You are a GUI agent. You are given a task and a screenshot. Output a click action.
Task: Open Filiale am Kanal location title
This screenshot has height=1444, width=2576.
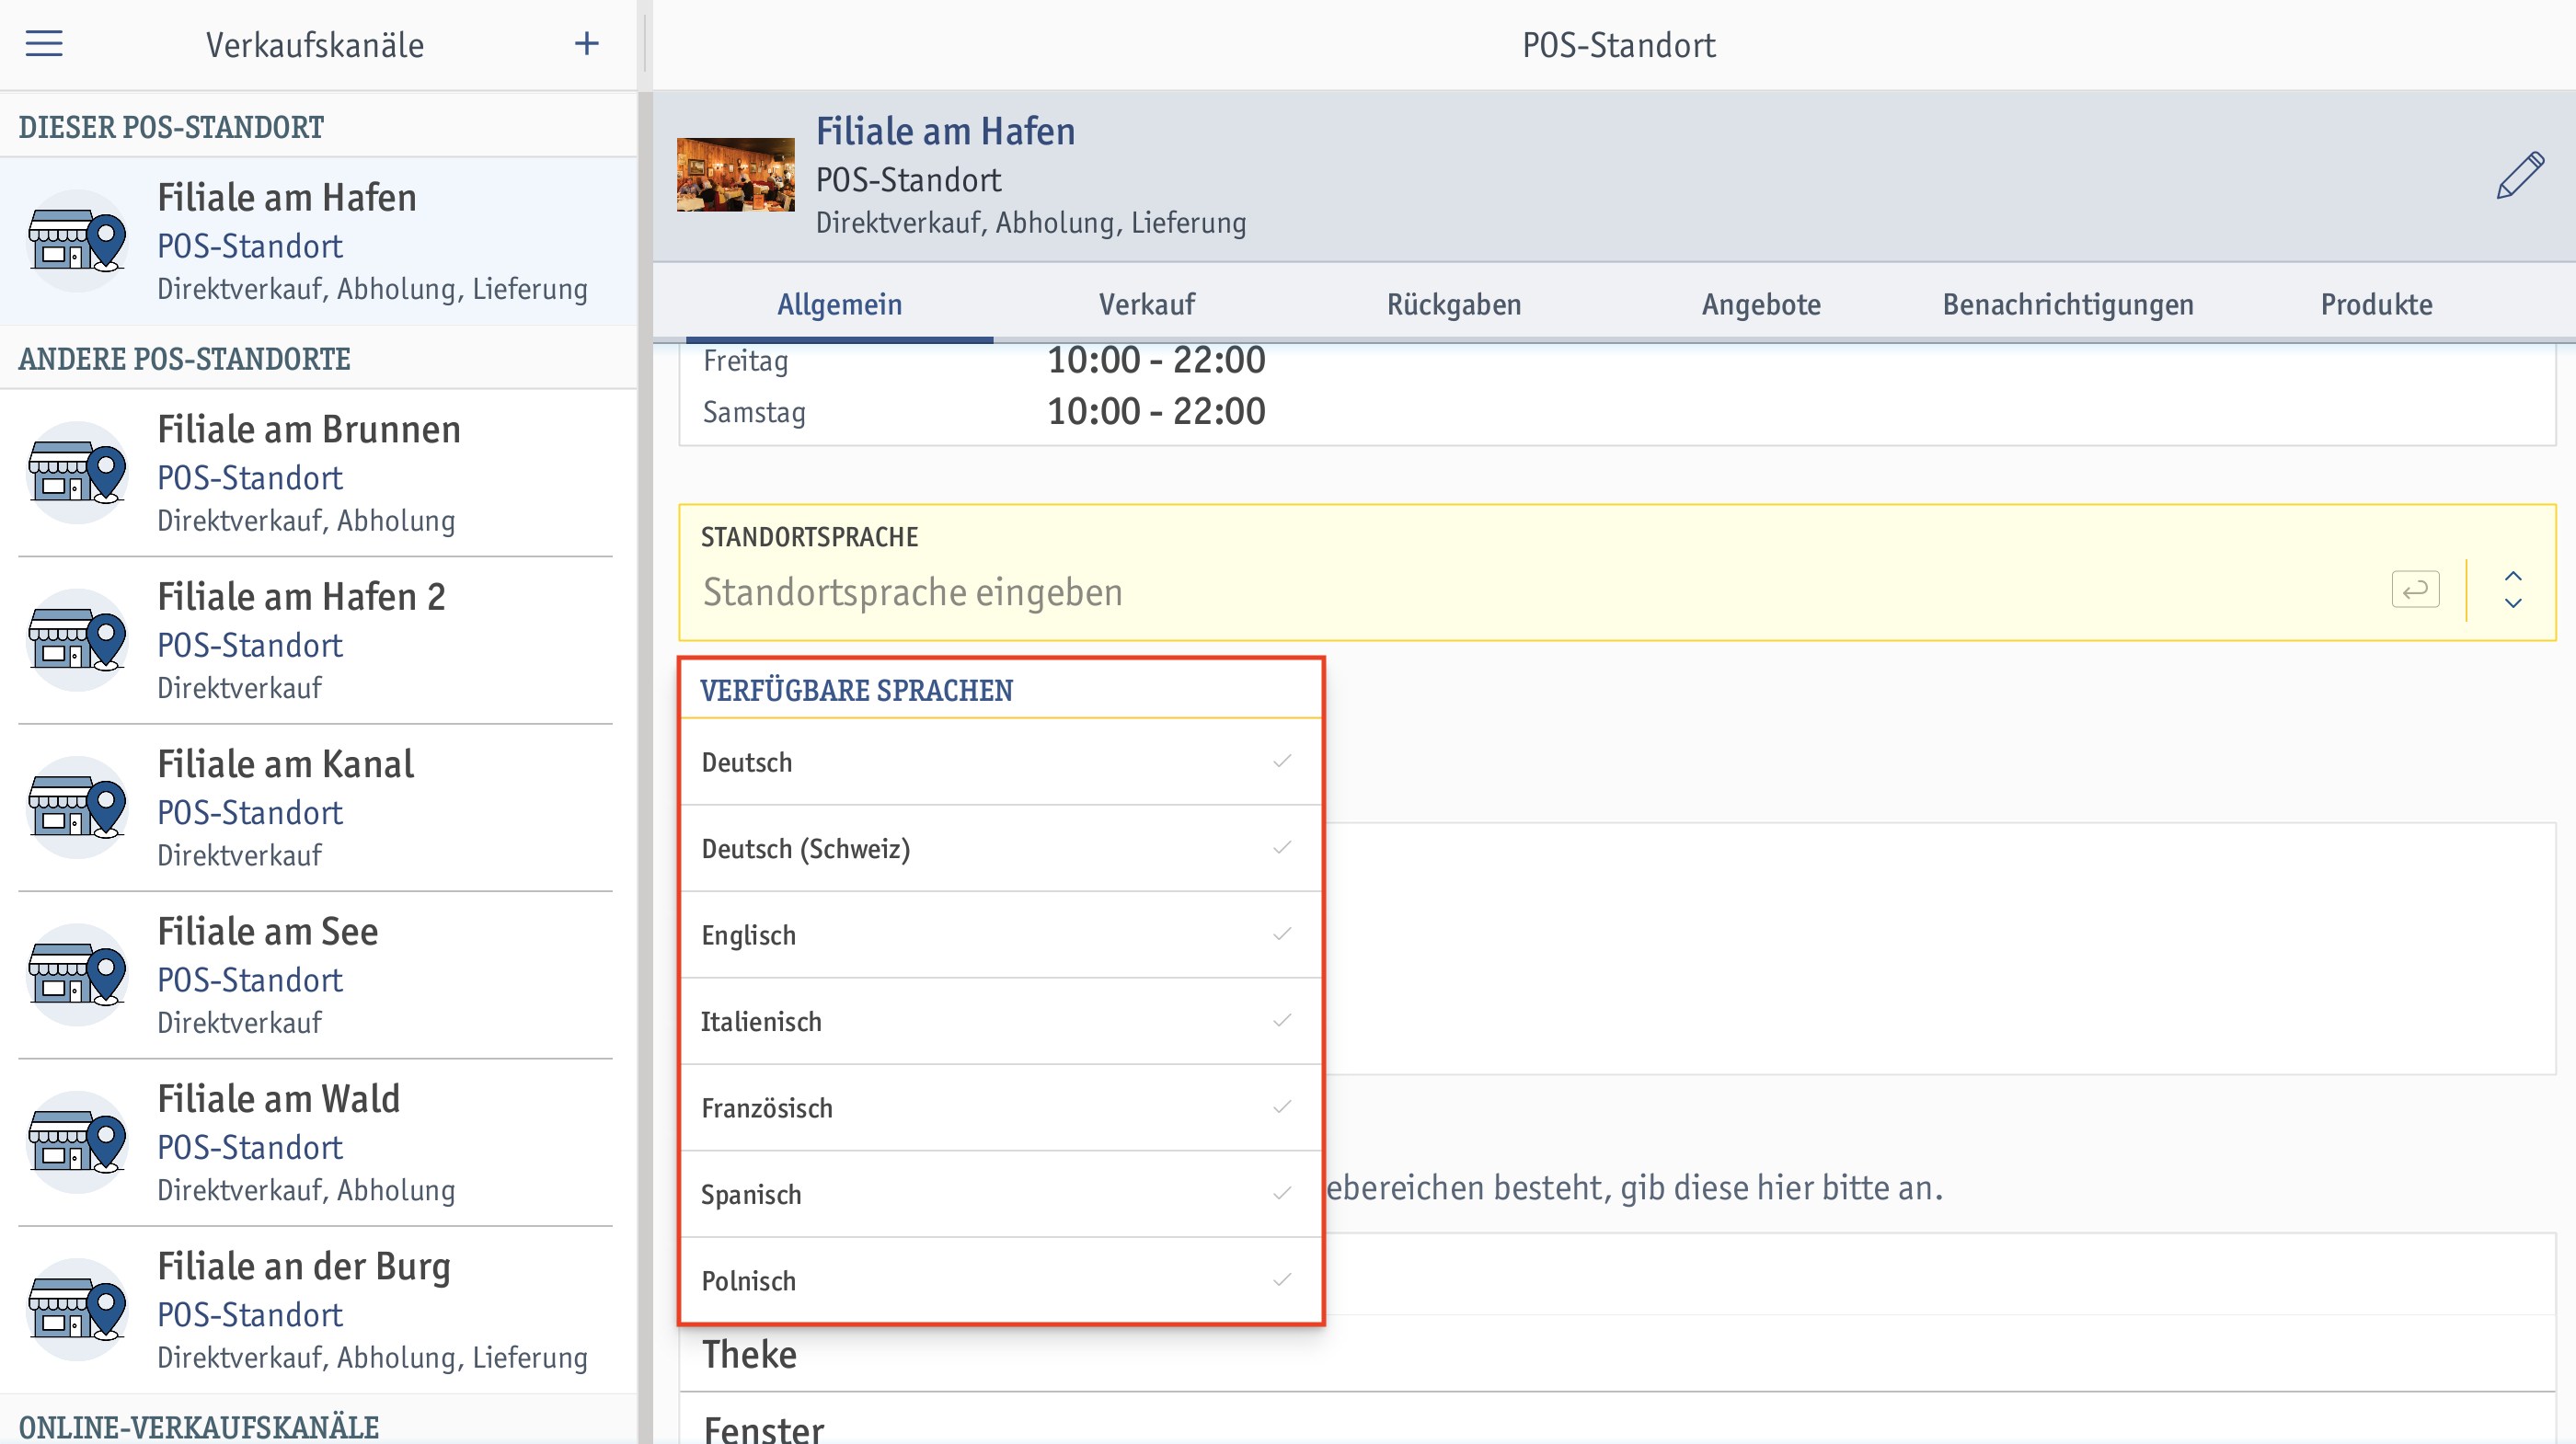[286, 763]
